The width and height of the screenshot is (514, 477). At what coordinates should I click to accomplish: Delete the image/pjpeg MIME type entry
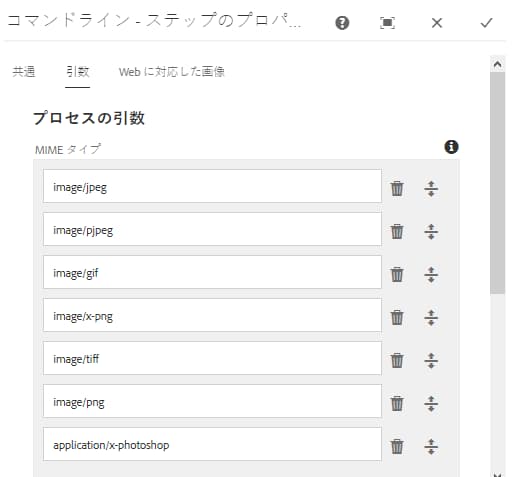tap(397, 232)
